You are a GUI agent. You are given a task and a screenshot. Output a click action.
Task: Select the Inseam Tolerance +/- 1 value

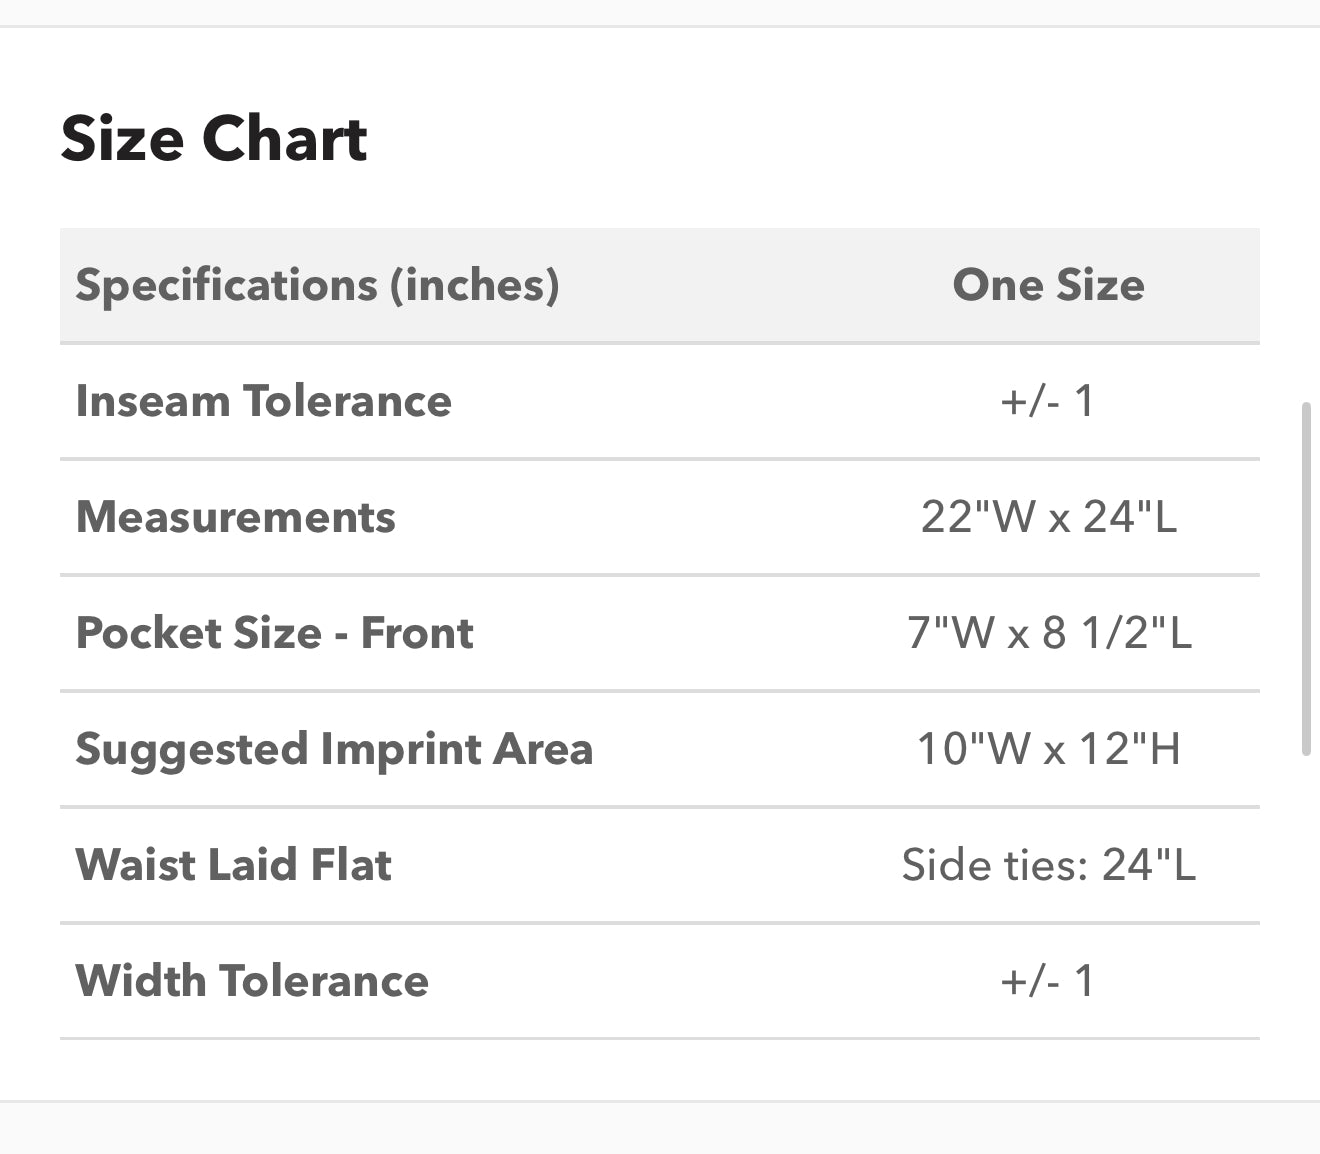click(1048, 402)
